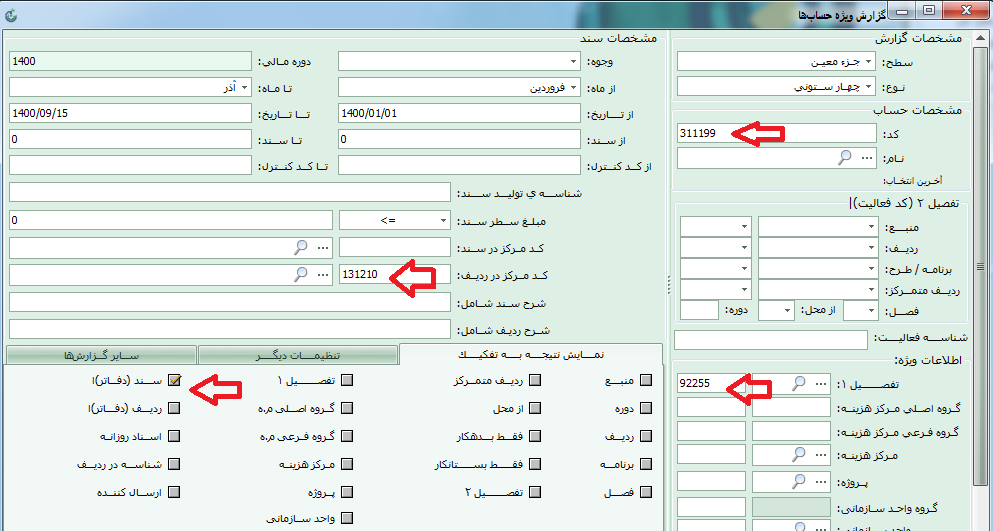993x531 pixels.
Task: Check the تفصیل ۱ breakdown checkbox
Action: coord(346,380)
